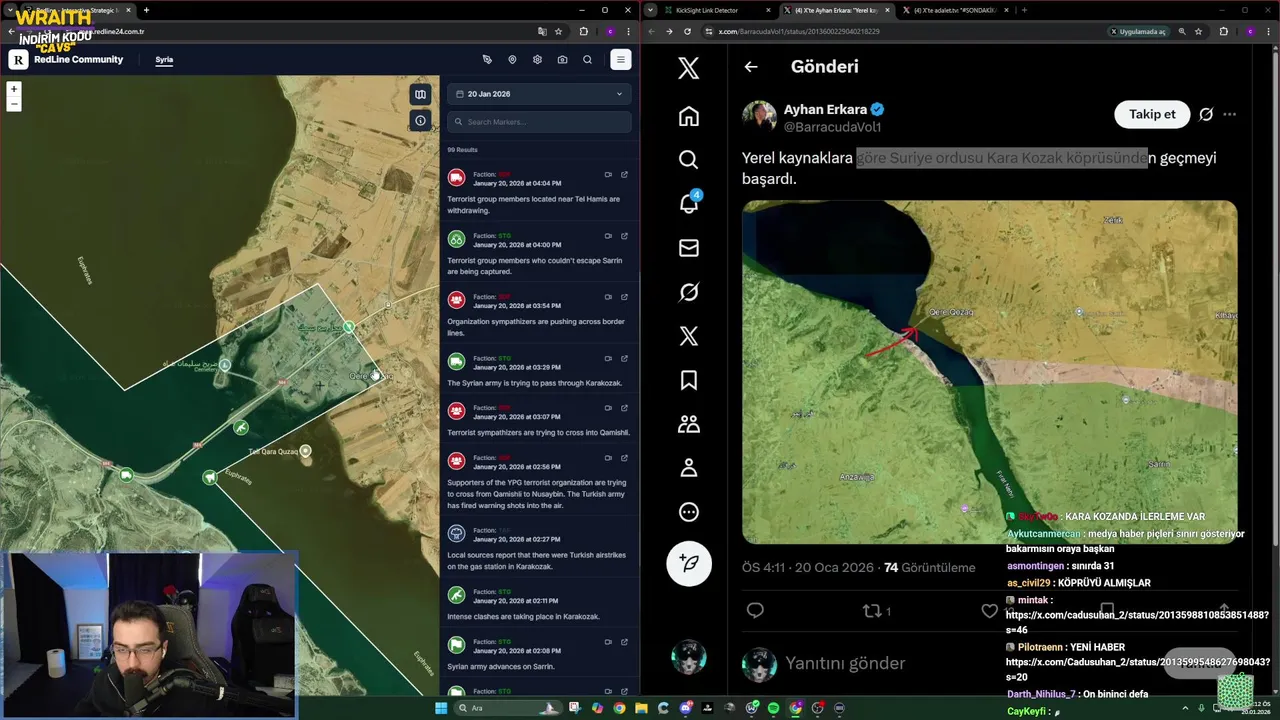The image size is (1280, 720).
Task: Open Grok icon in X sidebar
Action: [689, 292]
